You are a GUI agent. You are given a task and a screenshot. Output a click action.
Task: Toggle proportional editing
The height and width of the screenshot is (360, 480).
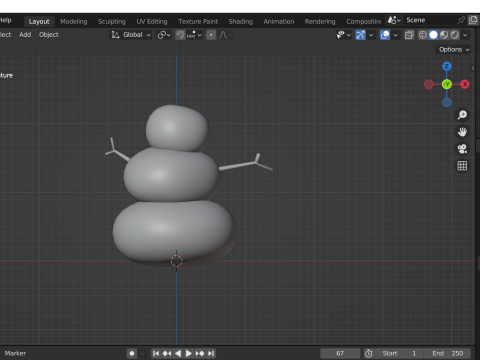211,35
